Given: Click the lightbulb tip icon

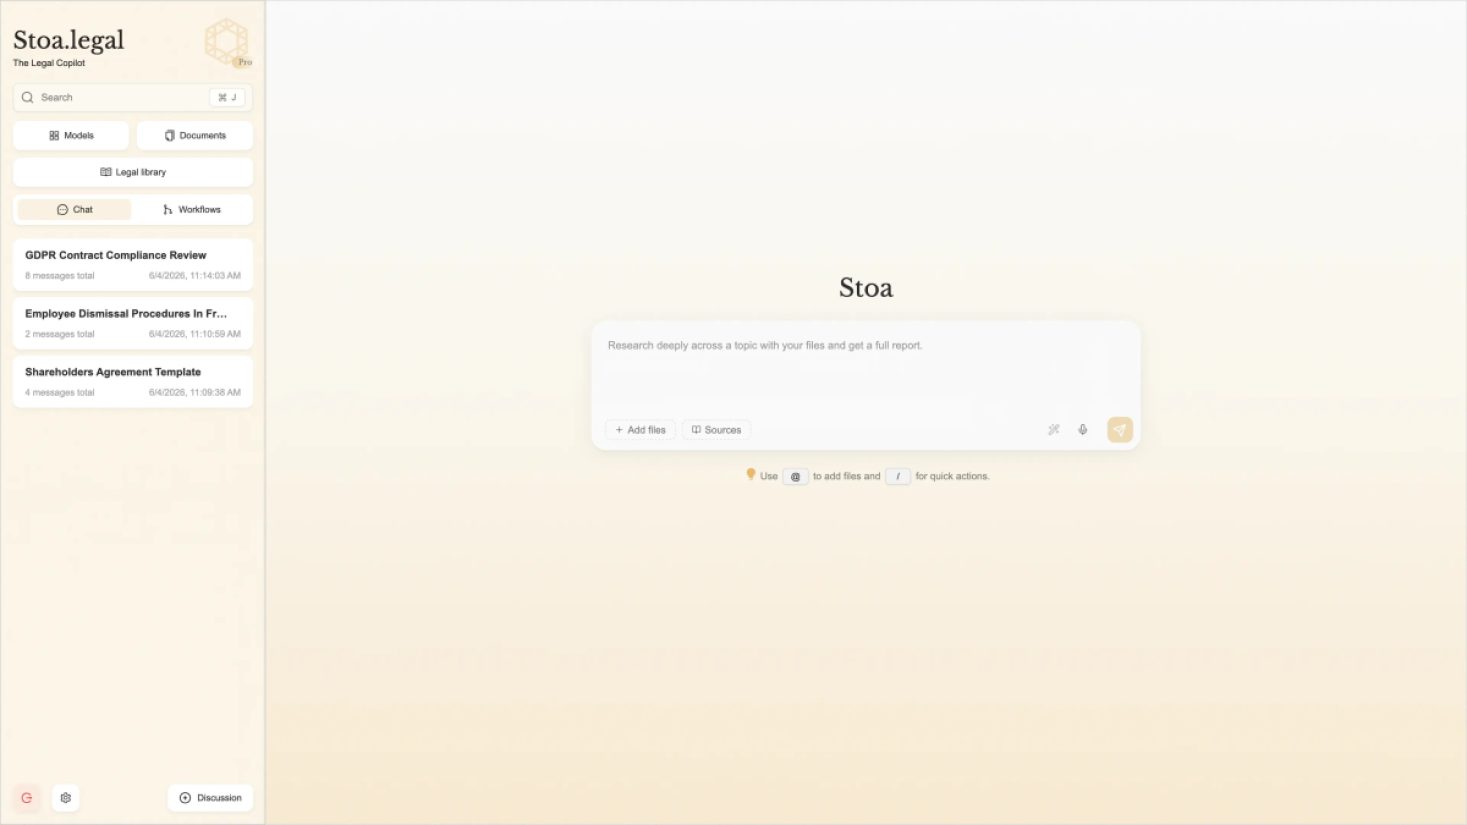Looking at the screenshot, I should (x=750, y=475).
